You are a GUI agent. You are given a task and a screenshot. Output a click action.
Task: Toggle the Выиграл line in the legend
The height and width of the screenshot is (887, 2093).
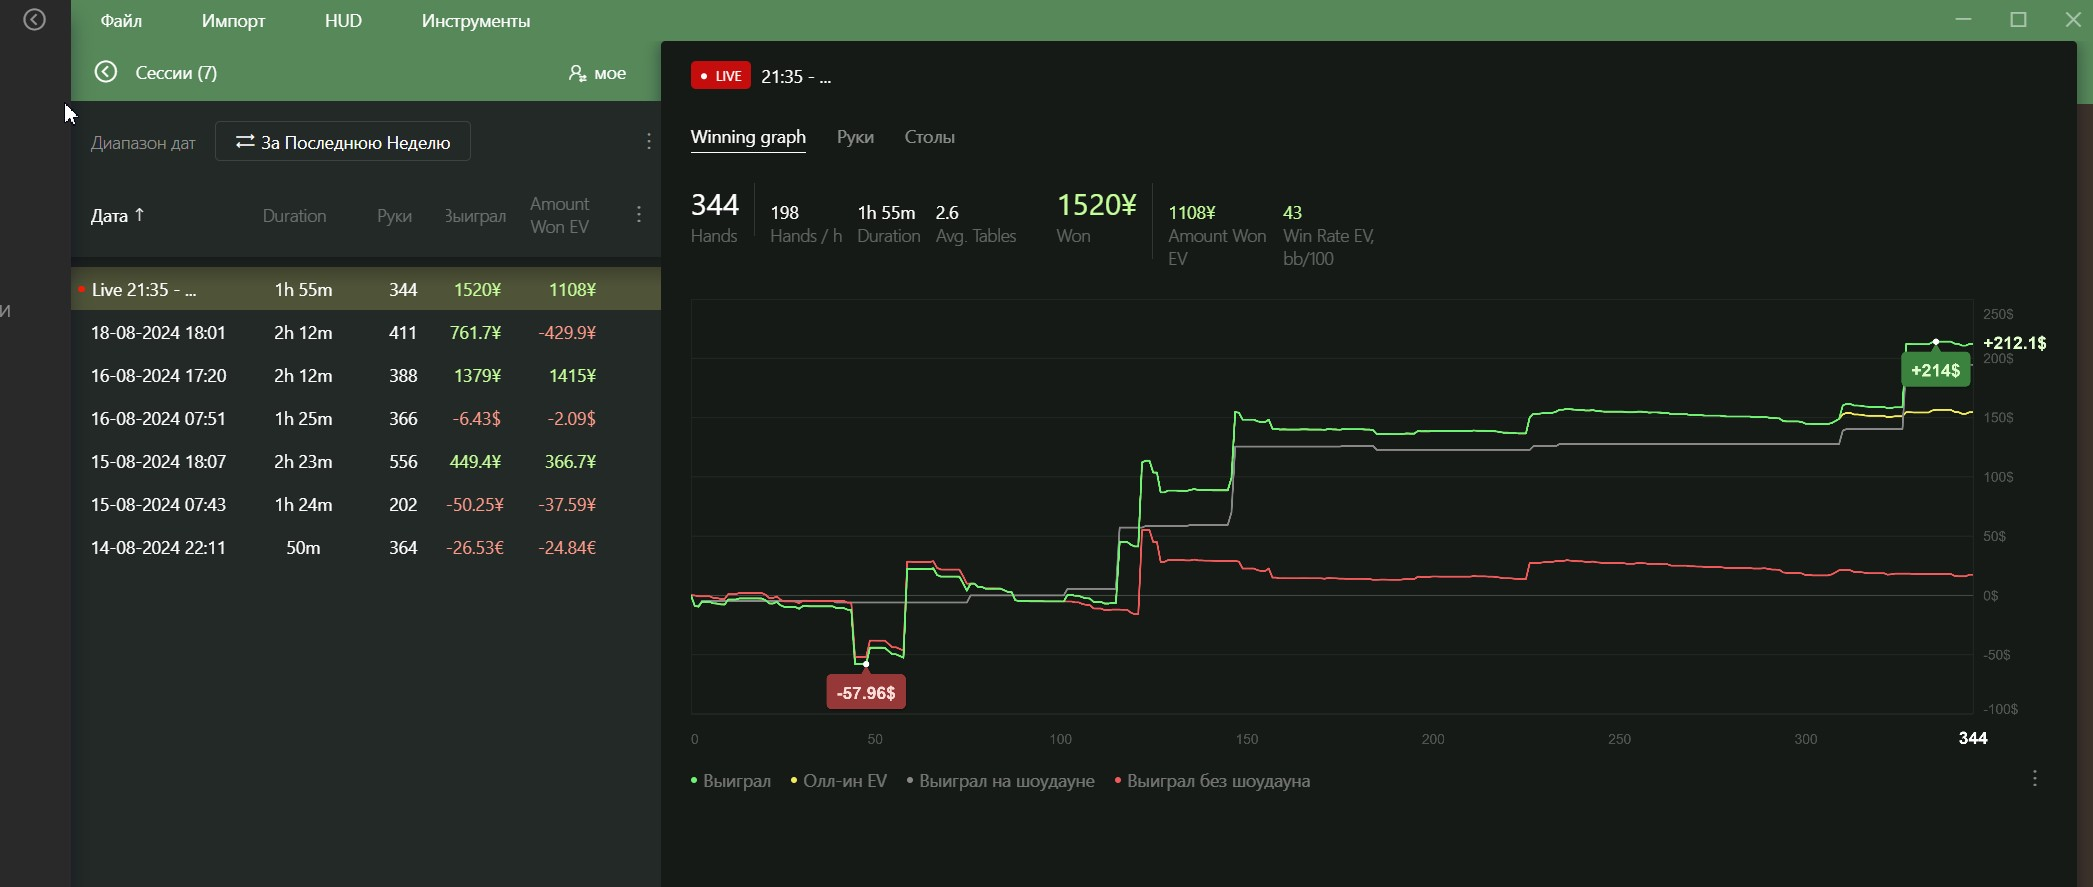[731, 781]
